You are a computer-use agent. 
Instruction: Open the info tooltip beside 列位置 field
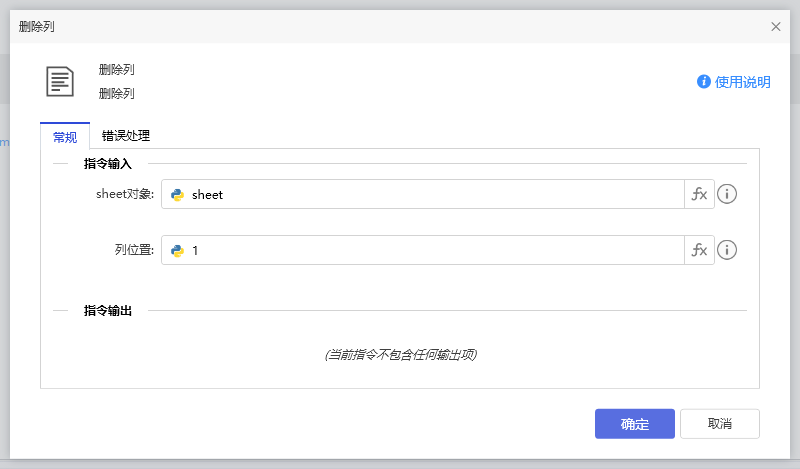[x=728, y=250]
